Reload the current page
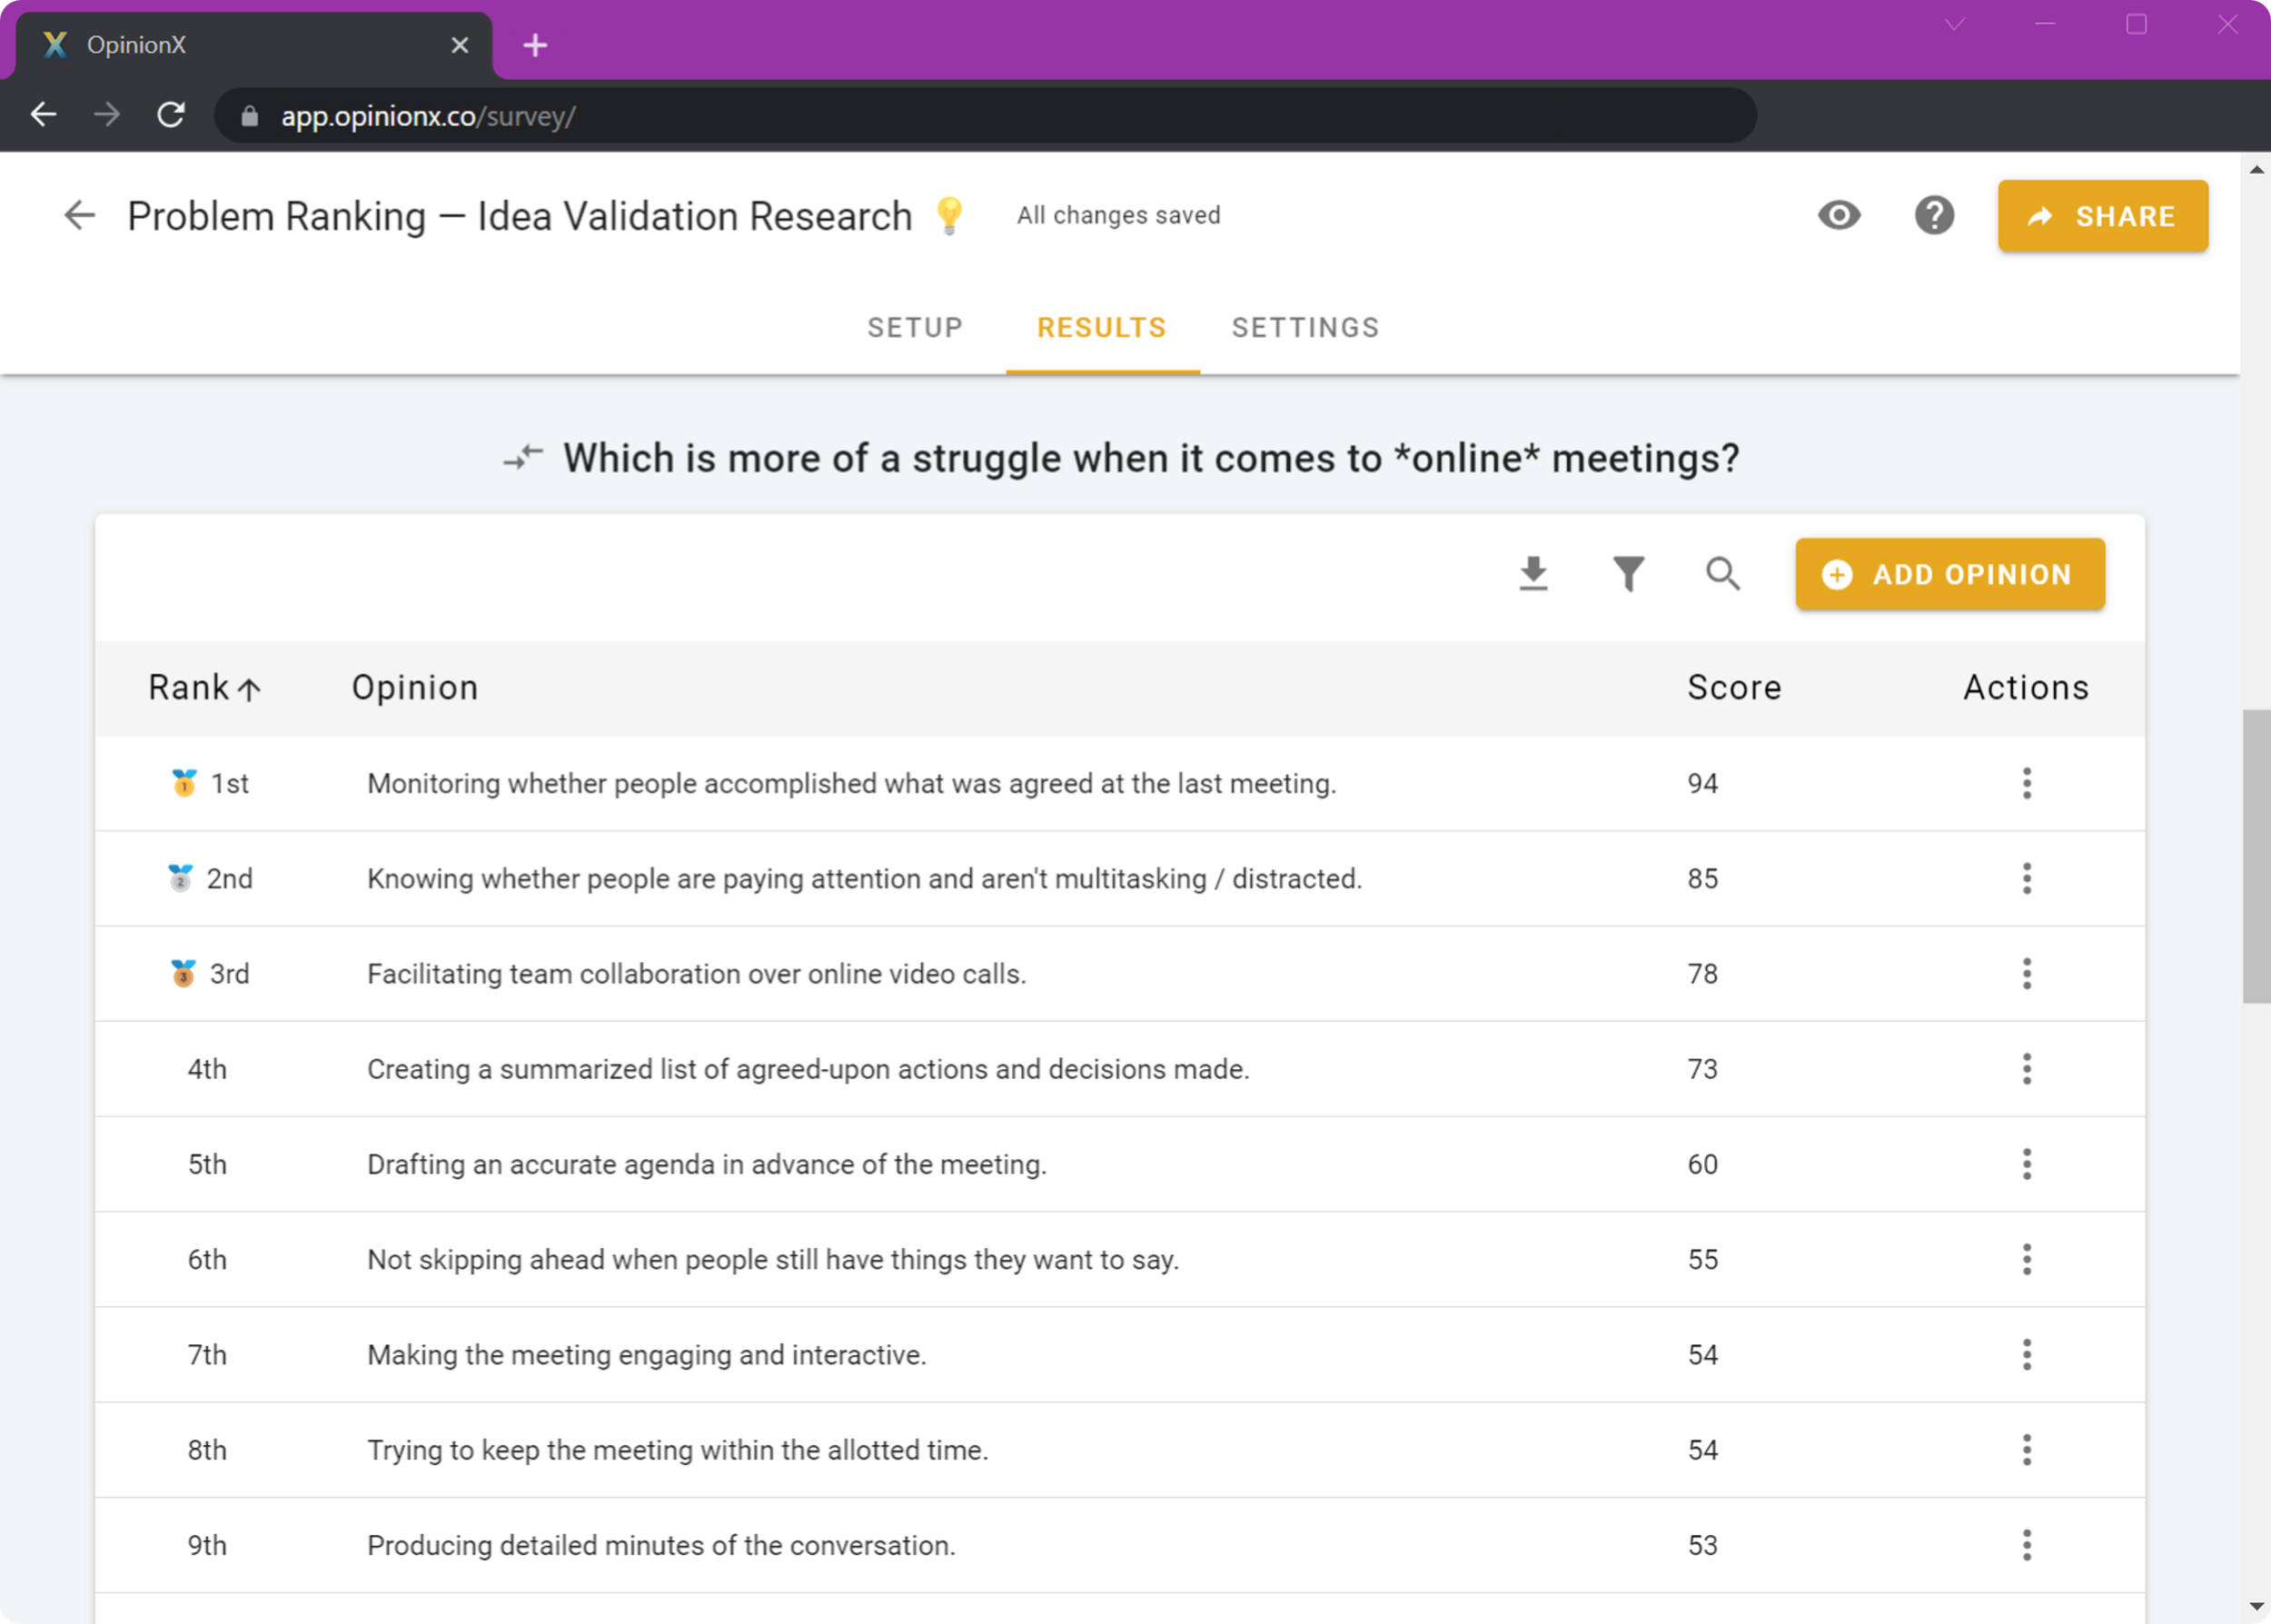The height and width of the screenshot is (1624, 2271). 171,114
